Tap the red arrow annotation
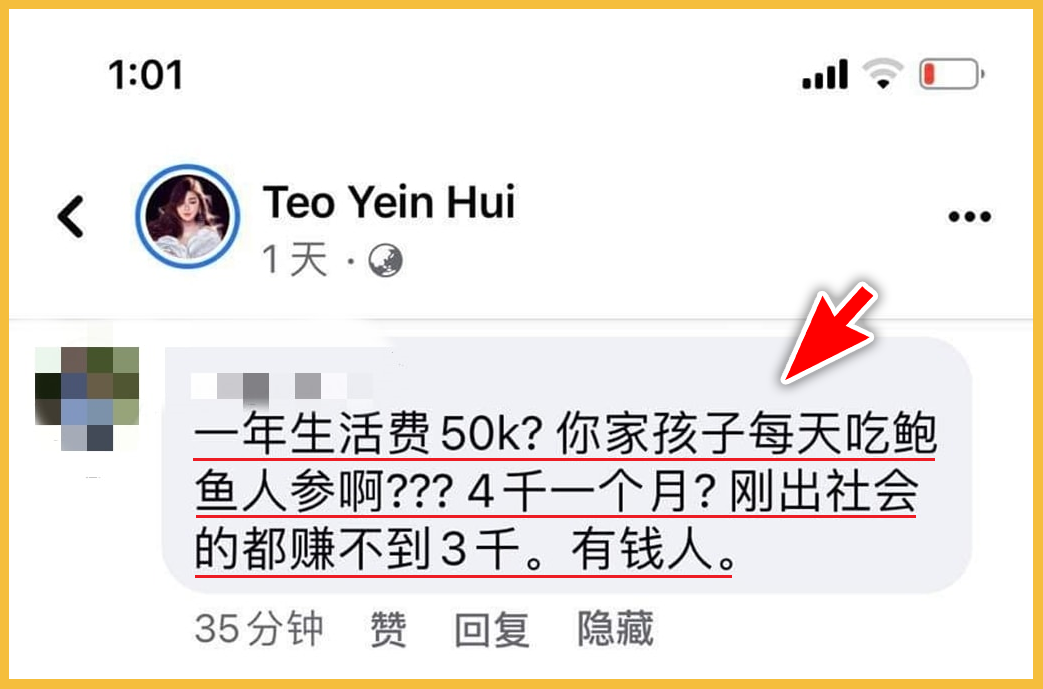 pos(828,333)
